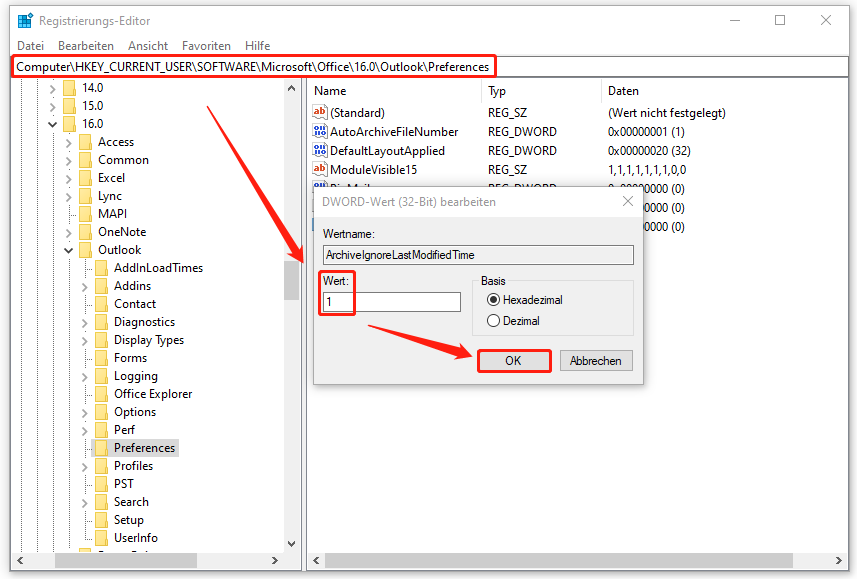Viewport: 857px width, 579px height.
Task: Open the Datei menu
Action: click(x=30, y=46)
